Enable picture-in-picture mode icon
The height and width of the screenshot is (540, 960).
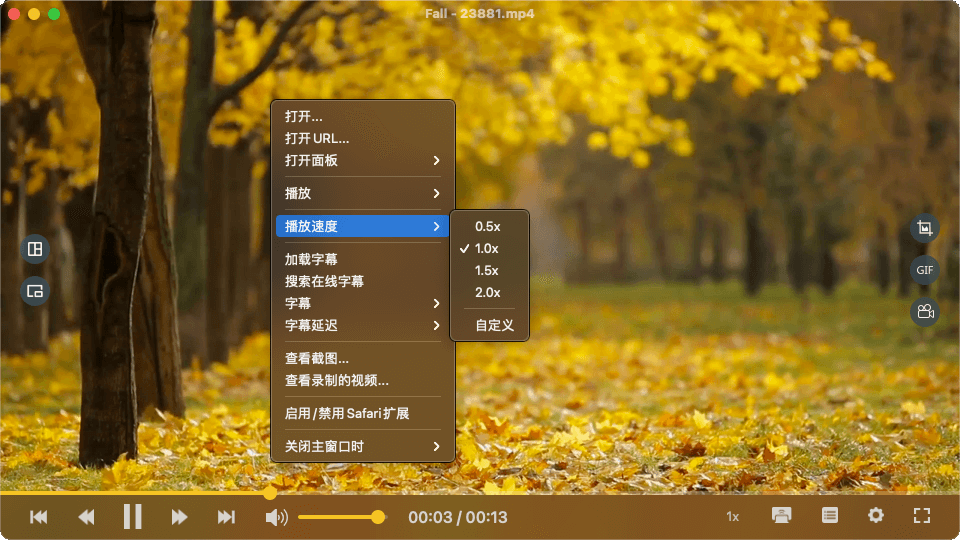pyautogui.click(x=35, y=291)
